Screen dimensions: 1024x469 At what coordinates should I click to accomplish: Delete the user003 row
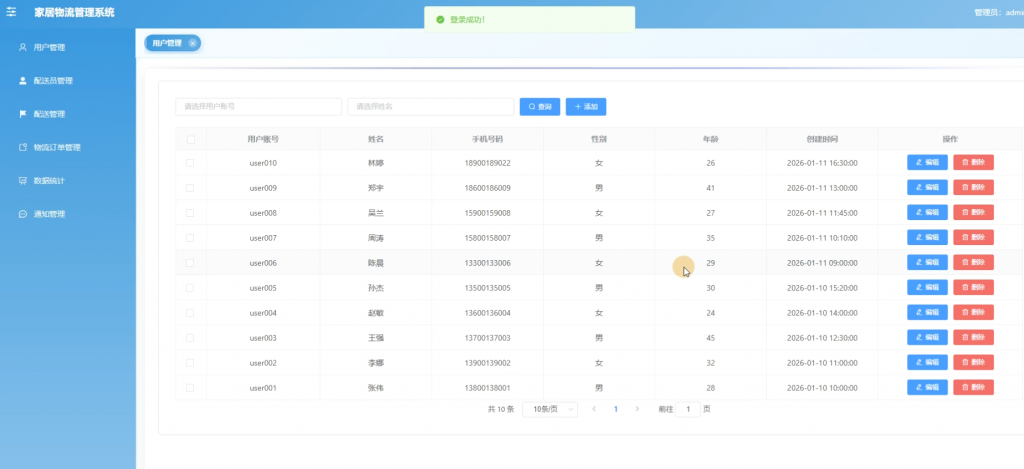tap(973, 337)
